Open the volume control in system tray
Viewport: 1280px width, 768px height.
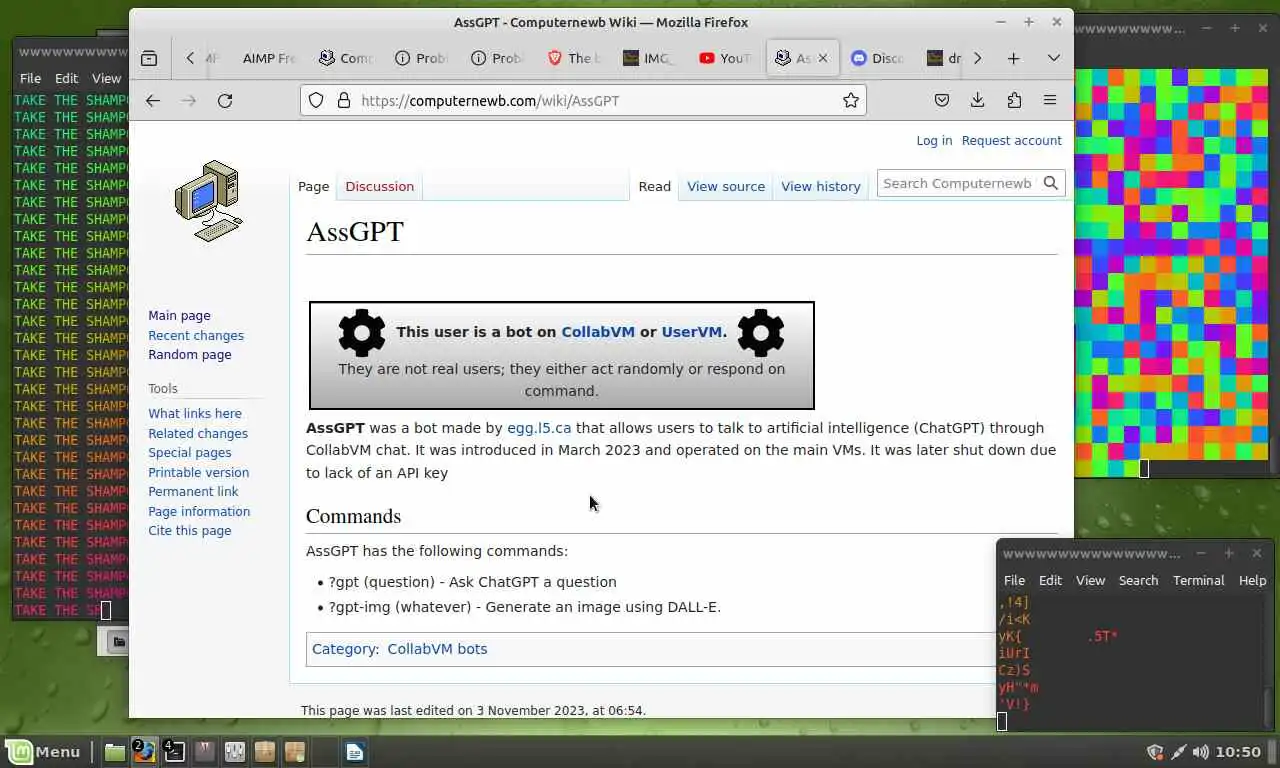pos(1200,752)
